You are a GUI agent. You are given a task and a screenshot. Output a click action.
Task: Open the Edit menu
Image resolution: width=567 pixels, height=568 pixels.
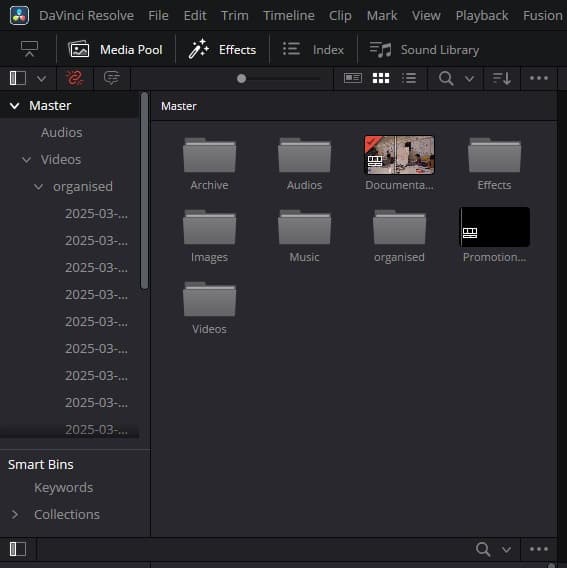[x=195, y=16]
